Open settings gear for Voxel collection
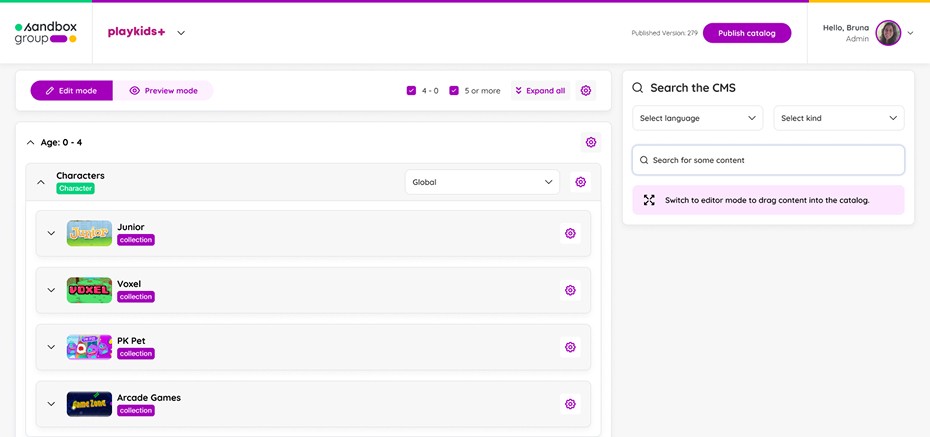The height and width of the screenshot is (437, 930). coord(570,291)
